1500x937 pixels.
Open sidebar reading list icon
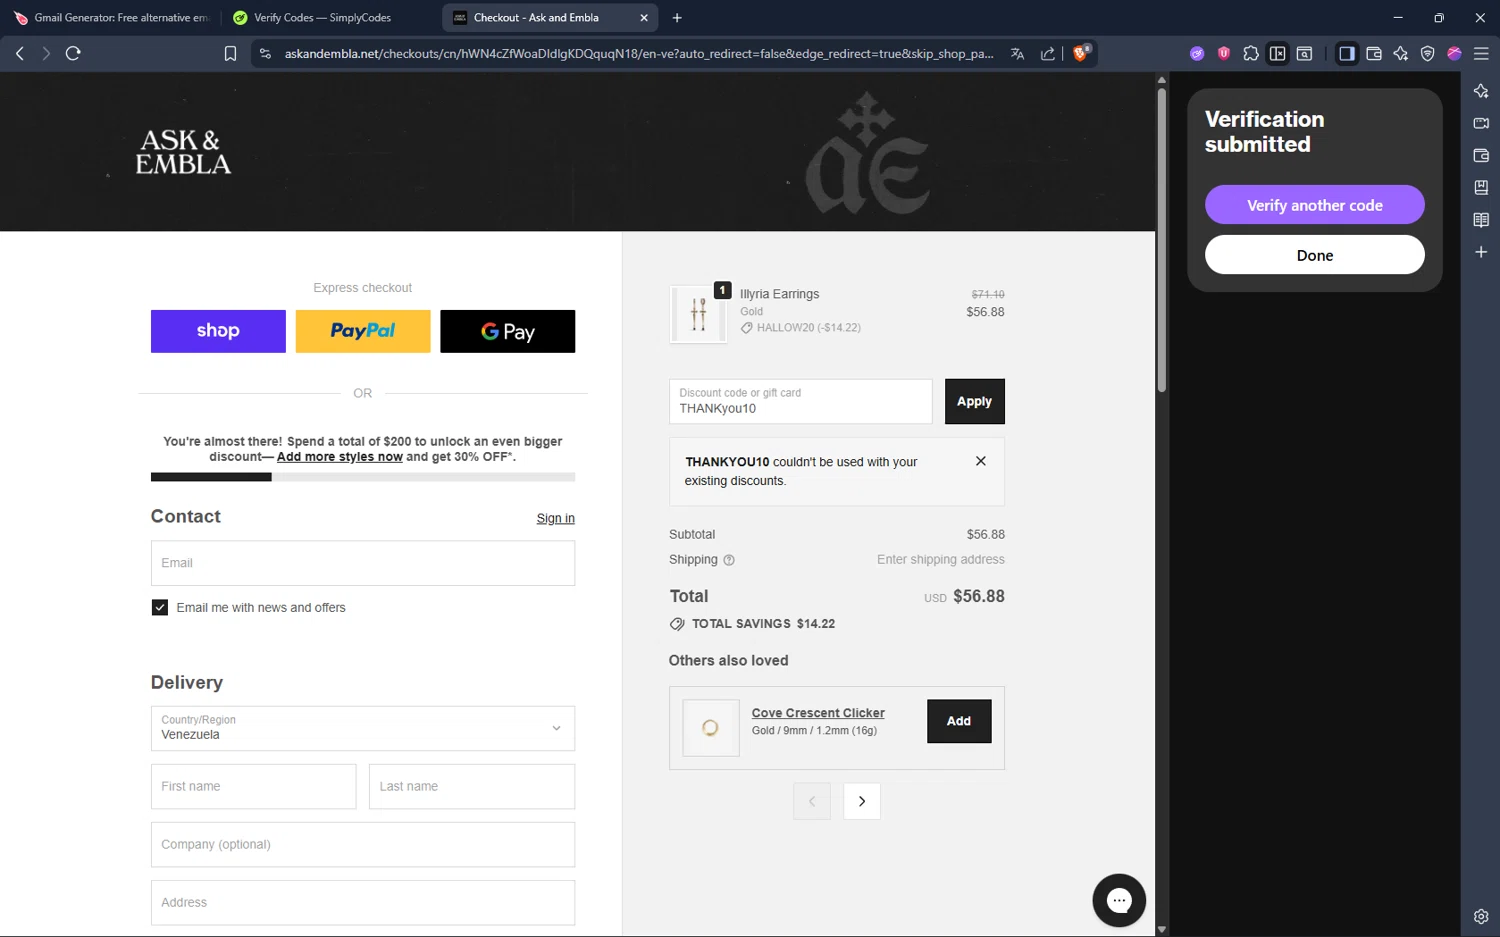(1481, 220)
